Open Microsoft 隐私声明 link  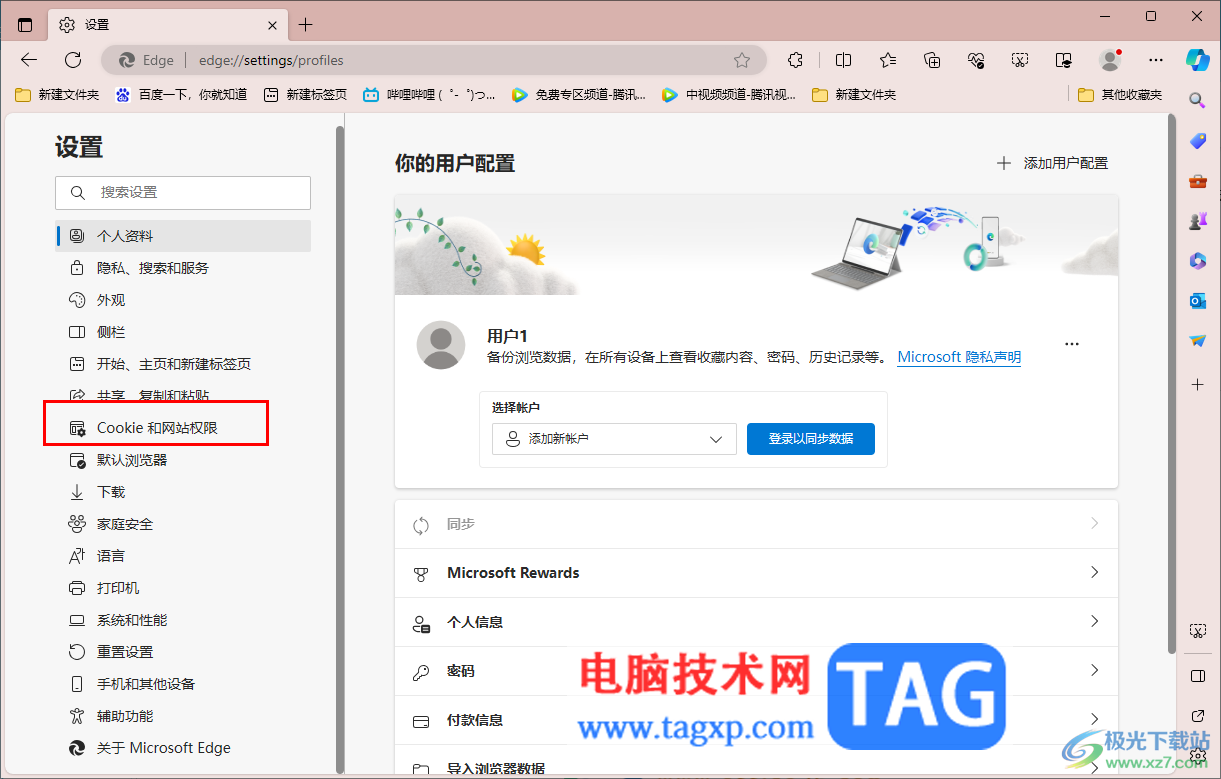tap(959, 357)
